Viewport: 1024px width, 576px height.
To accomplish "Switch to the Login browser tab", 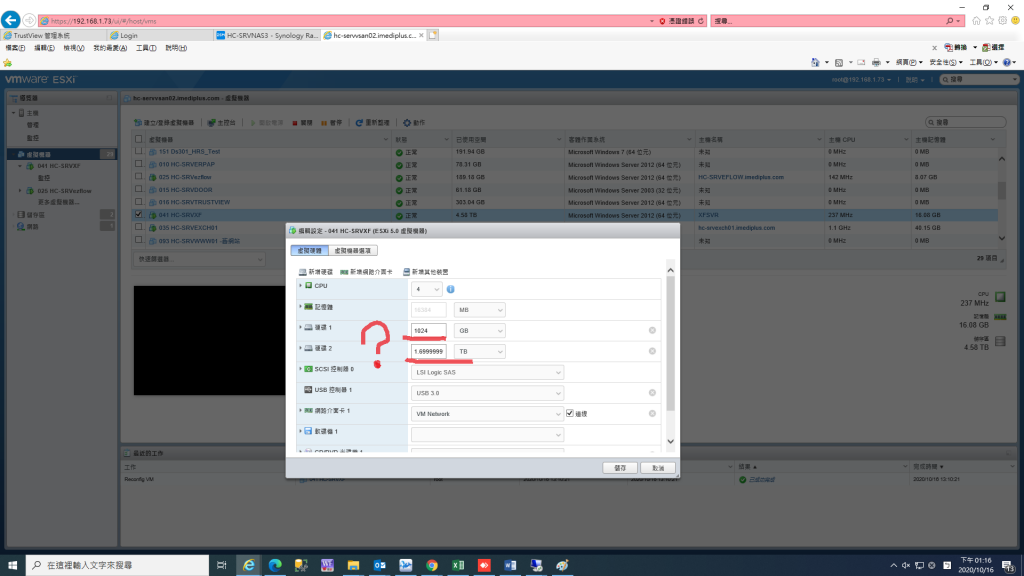I will coord(160,35).
